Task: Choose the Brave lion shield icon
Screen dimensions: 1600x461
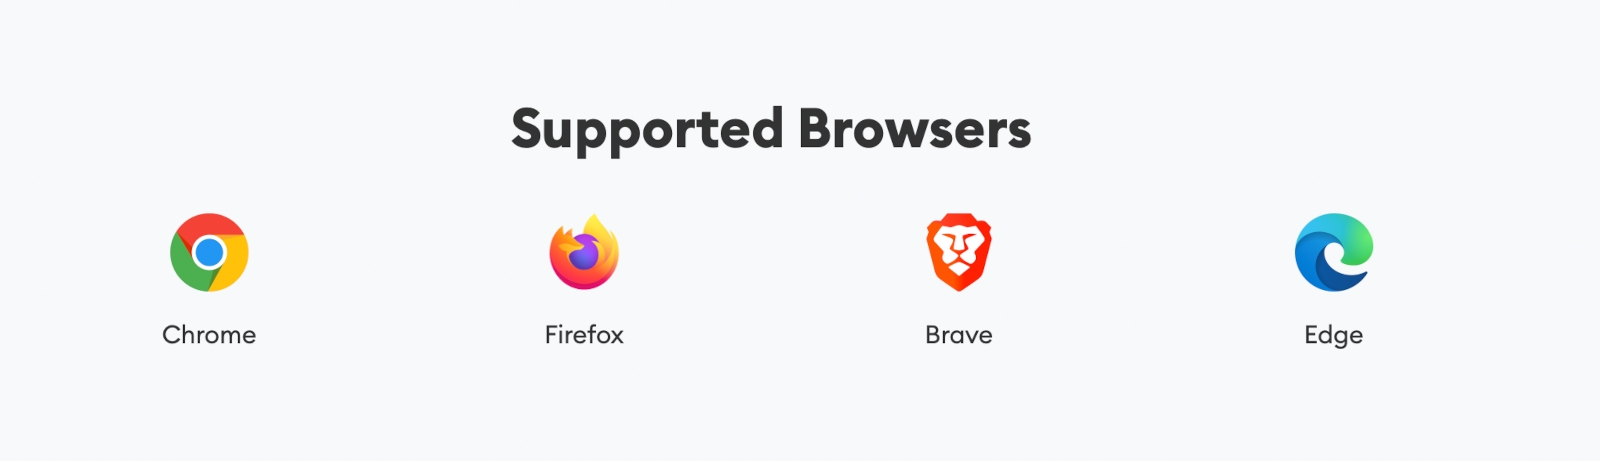Action: (x=959, y=252)
